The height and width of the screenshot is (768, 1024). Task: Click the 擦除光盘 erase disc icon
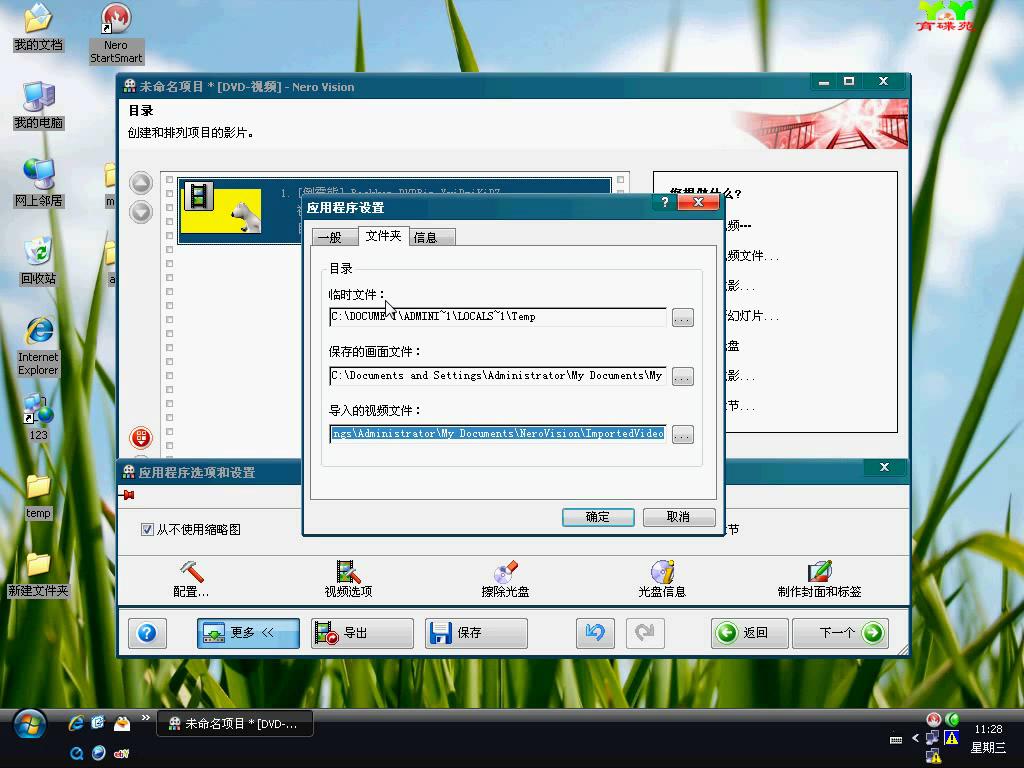click(x=505, y=579)
